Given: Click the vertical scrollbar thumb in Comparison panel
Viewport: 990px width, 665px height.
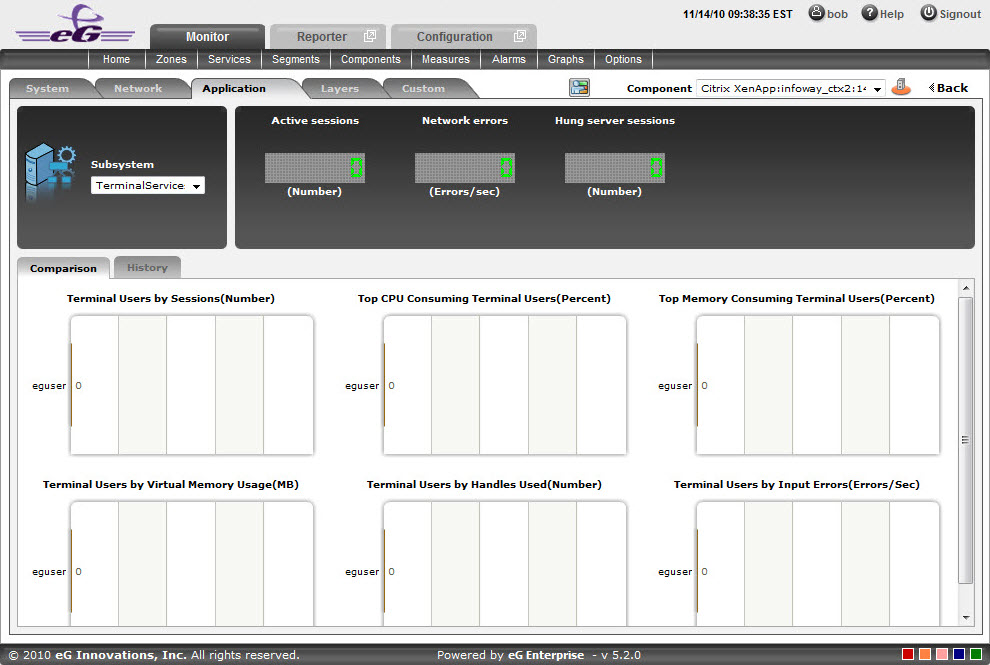Looking at the screenshot, I should (966, 440).
